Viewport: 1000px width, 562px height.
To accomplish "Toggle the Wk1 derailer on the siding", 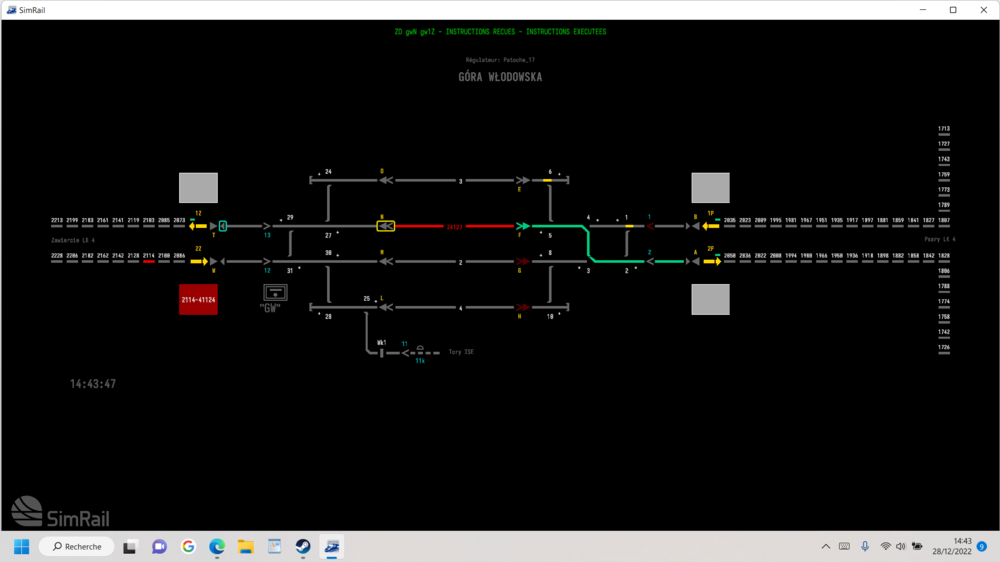I will pos(382,351).
